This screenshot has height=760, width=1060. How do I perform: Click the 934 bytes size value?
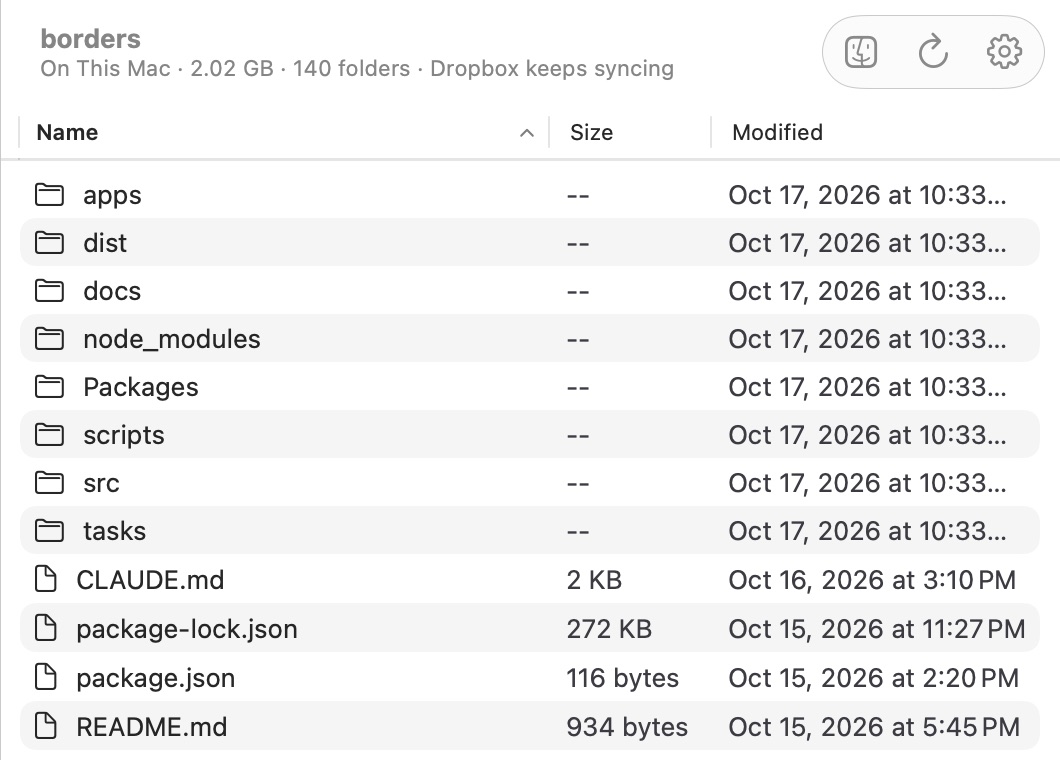point(627,727)
